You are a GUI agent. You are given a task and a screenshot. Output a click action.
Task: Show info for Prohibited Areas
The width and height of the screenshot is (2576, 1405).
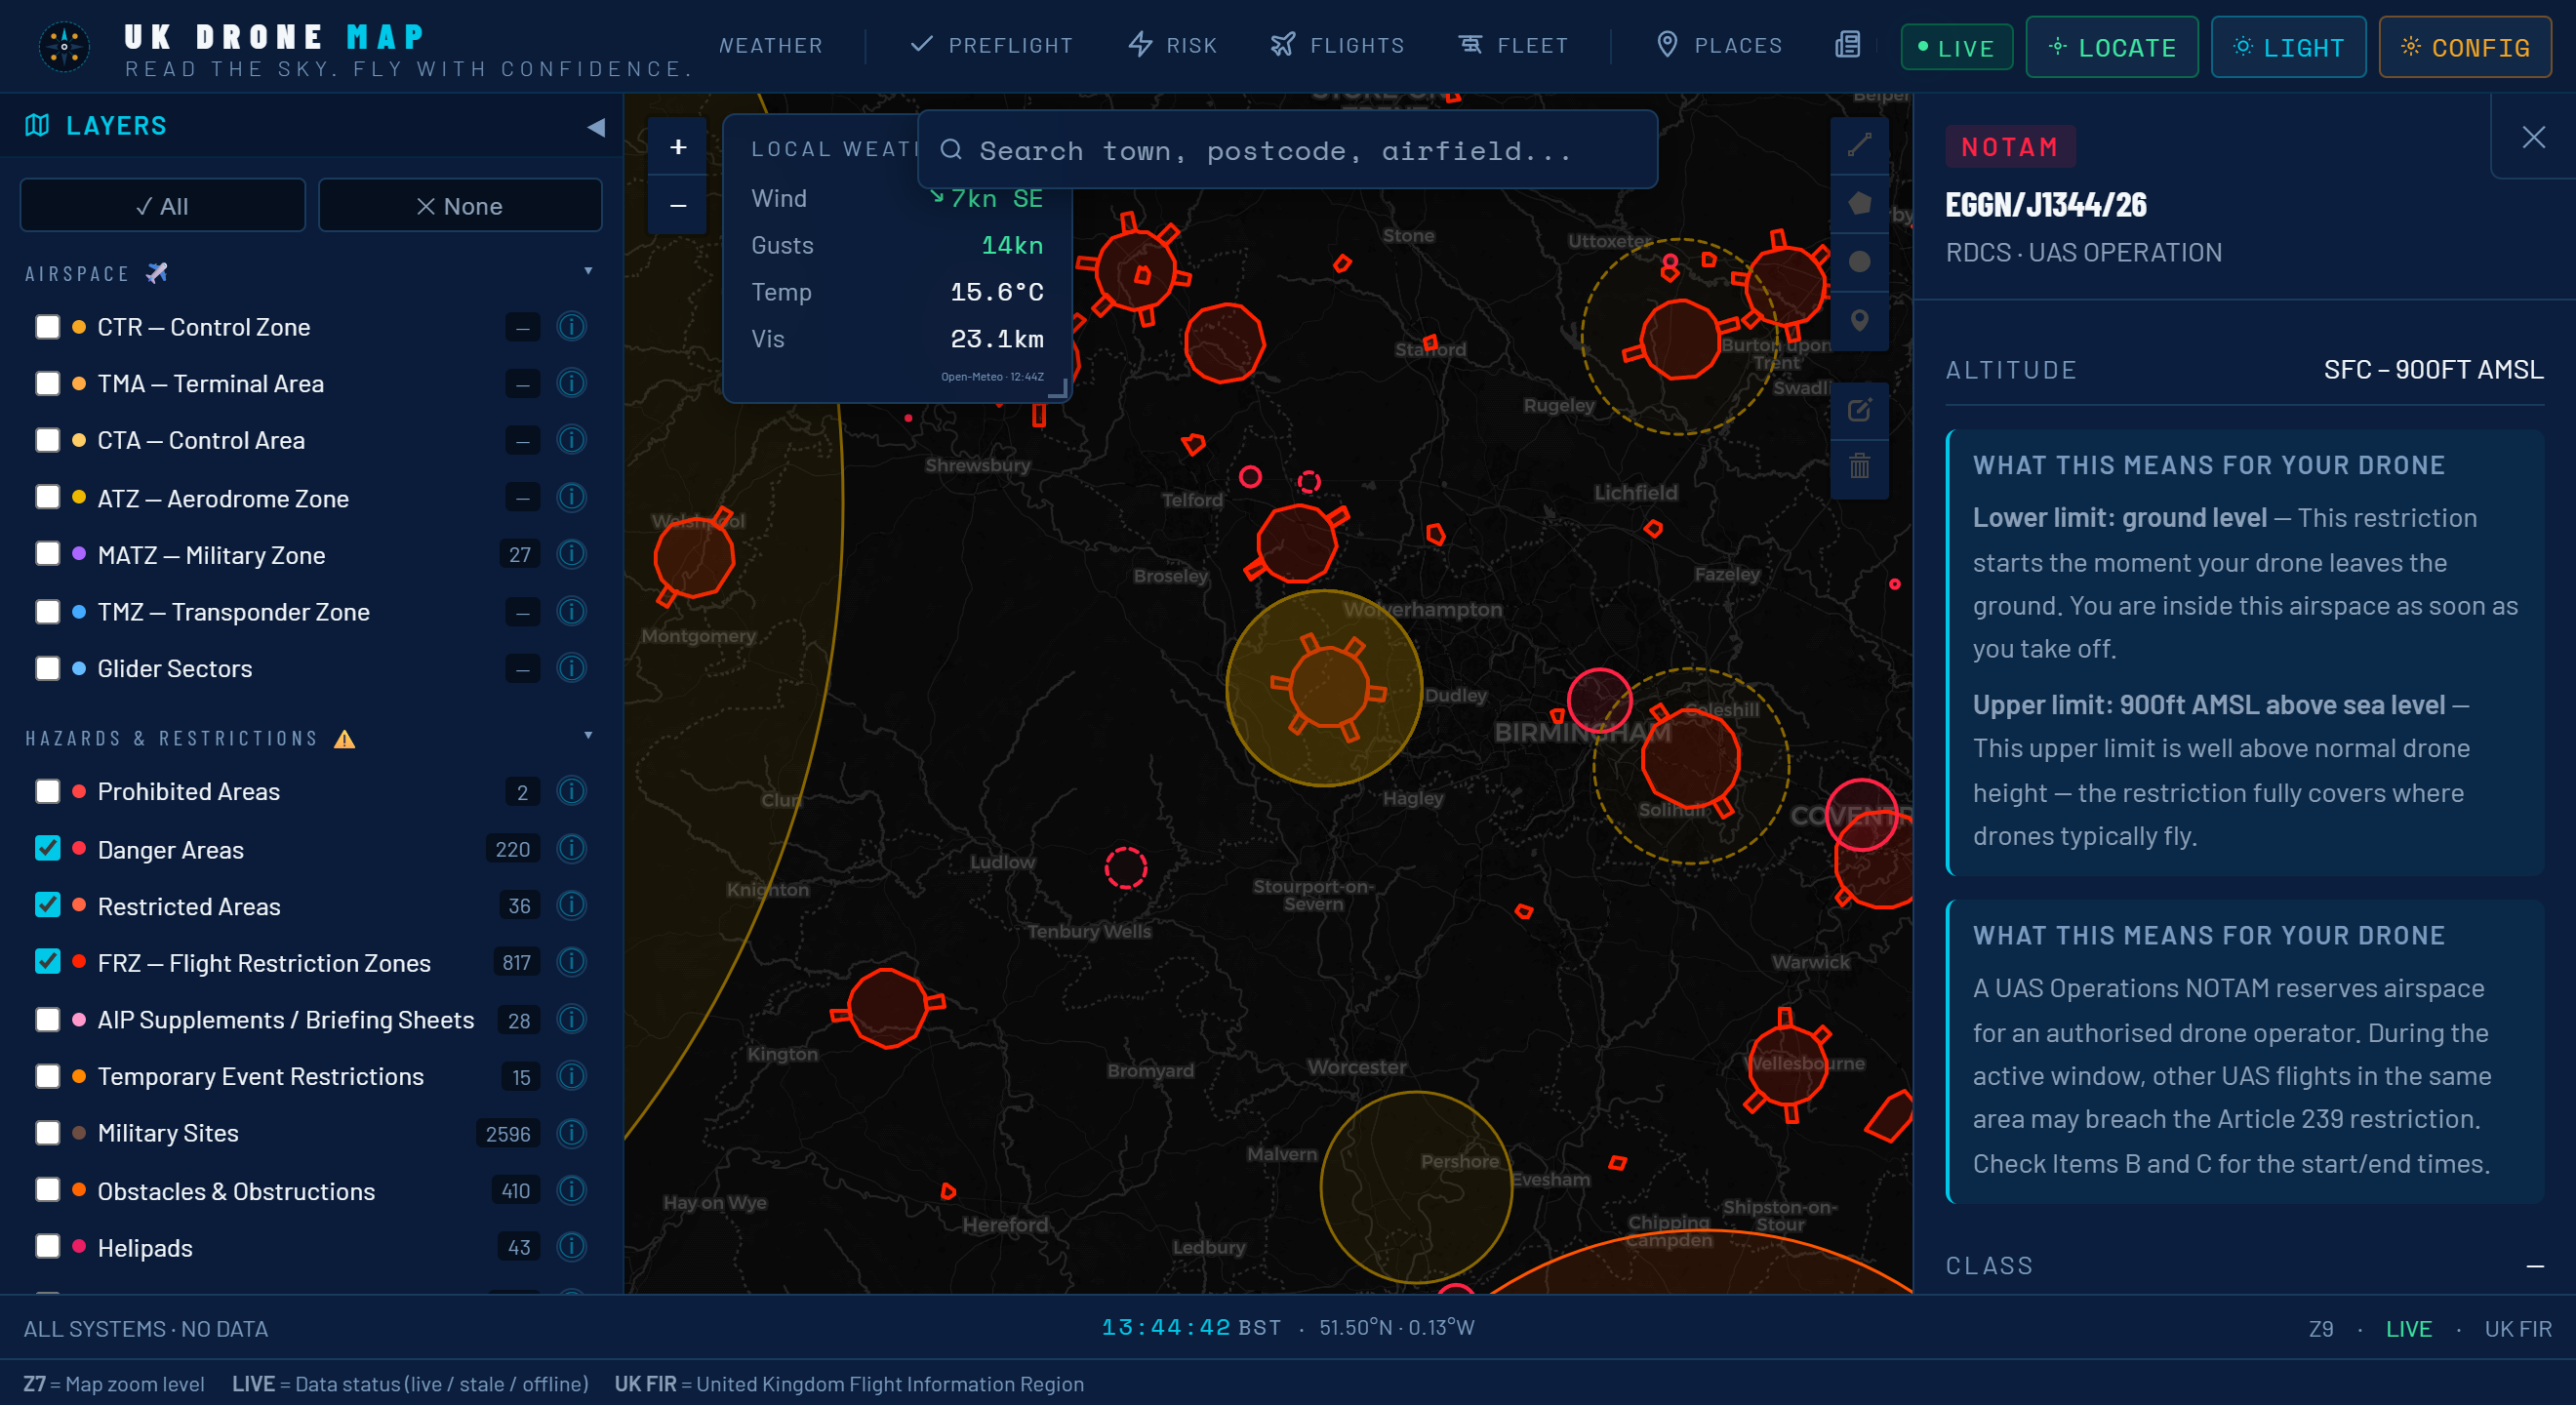tap(571, 792)
